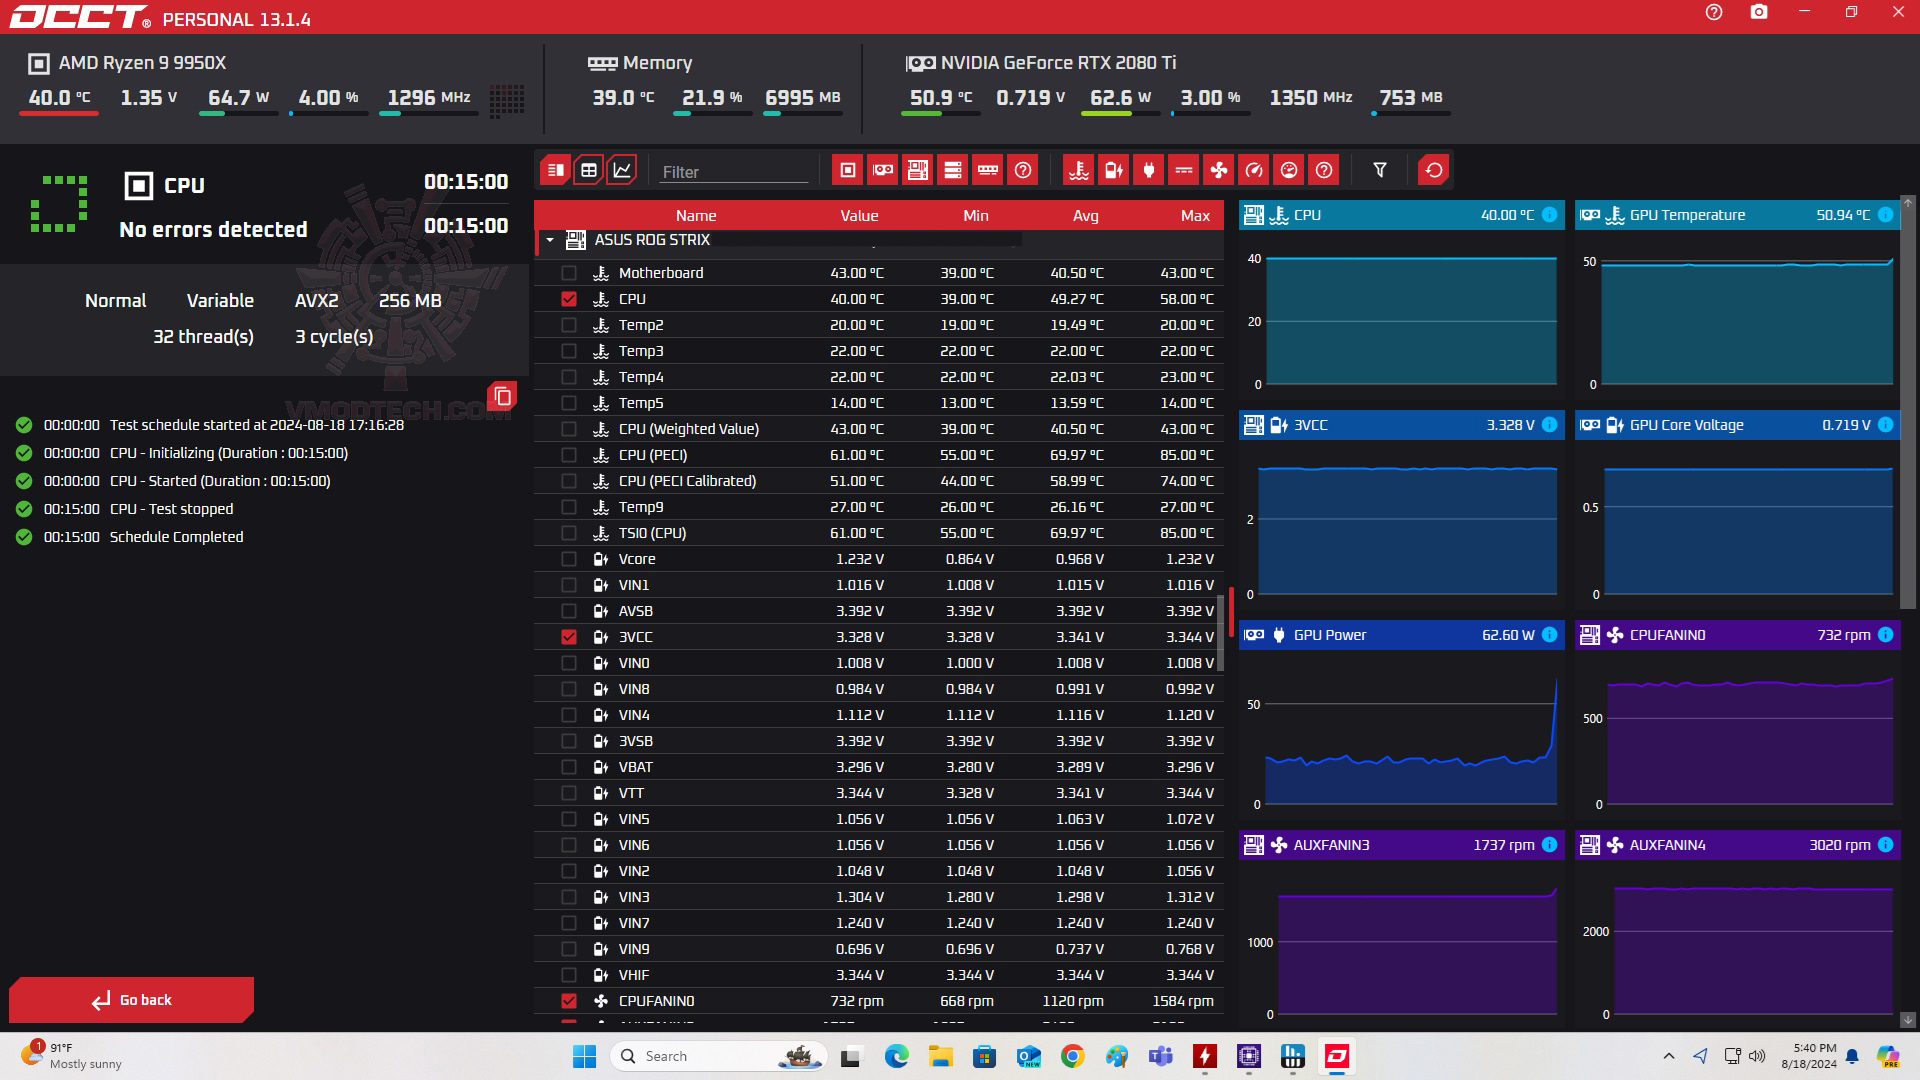Viewport: 1920px width, 1080px height.
Task: Toggle temperature sensor type filter
Action: click(x=1078, y=170)
